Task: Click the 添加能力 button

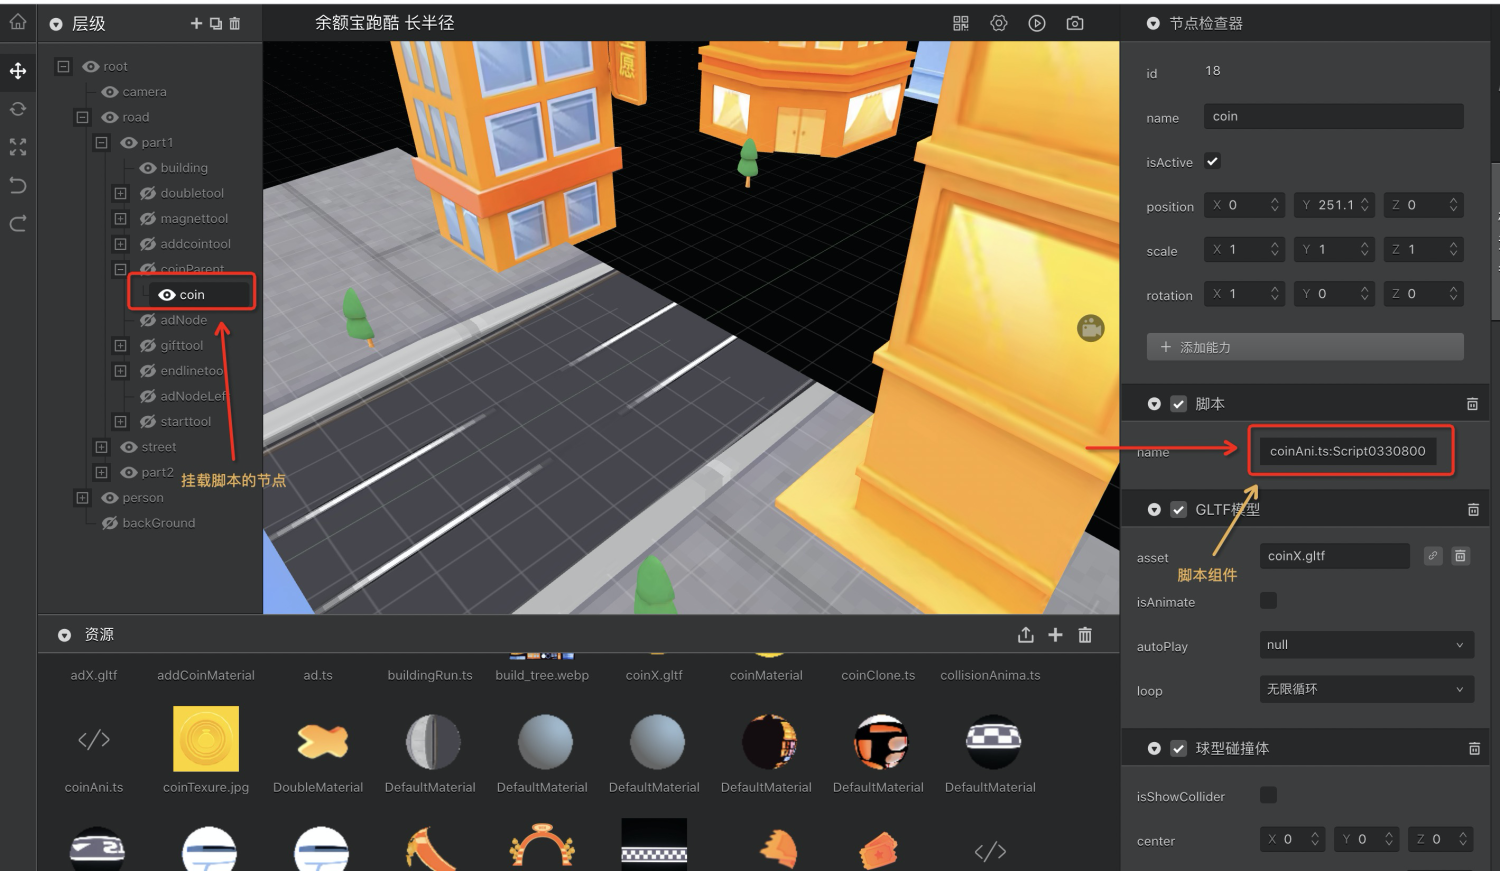Action: click(x=1305, y=347)
